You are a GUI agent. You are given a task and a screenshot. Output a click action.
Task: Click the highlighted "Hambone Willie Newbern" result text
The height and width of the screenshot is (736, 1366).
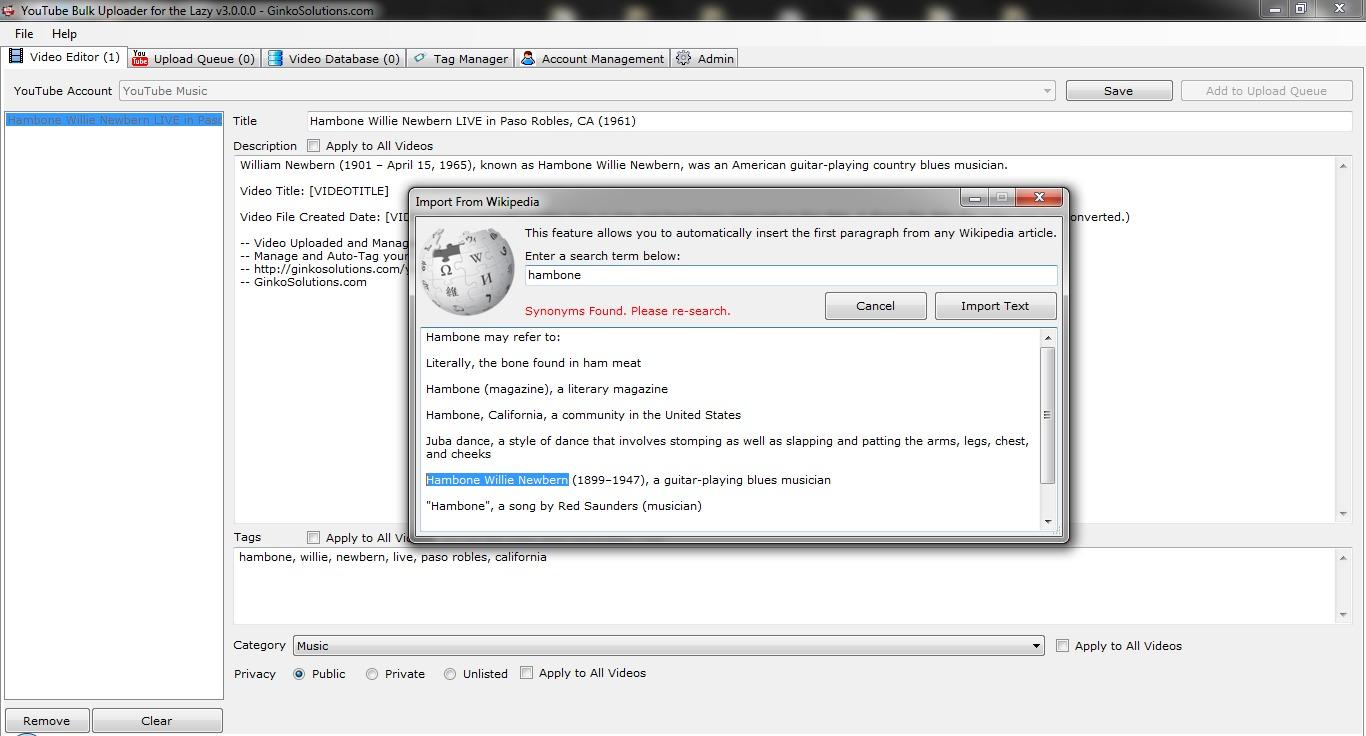(497, 480)
